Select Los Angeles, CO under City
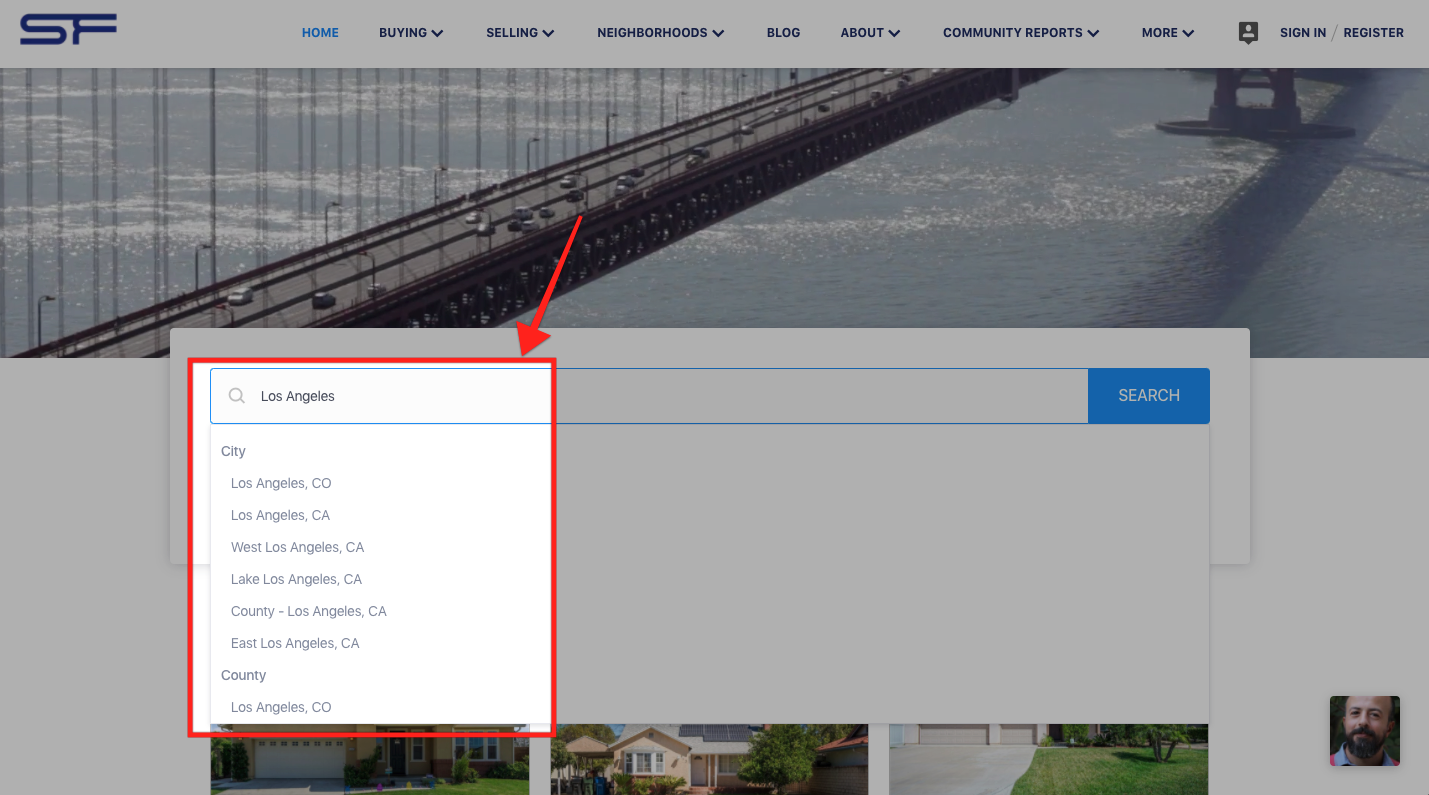Viewport: 1429px width, 795px height. tap(281, 483)
